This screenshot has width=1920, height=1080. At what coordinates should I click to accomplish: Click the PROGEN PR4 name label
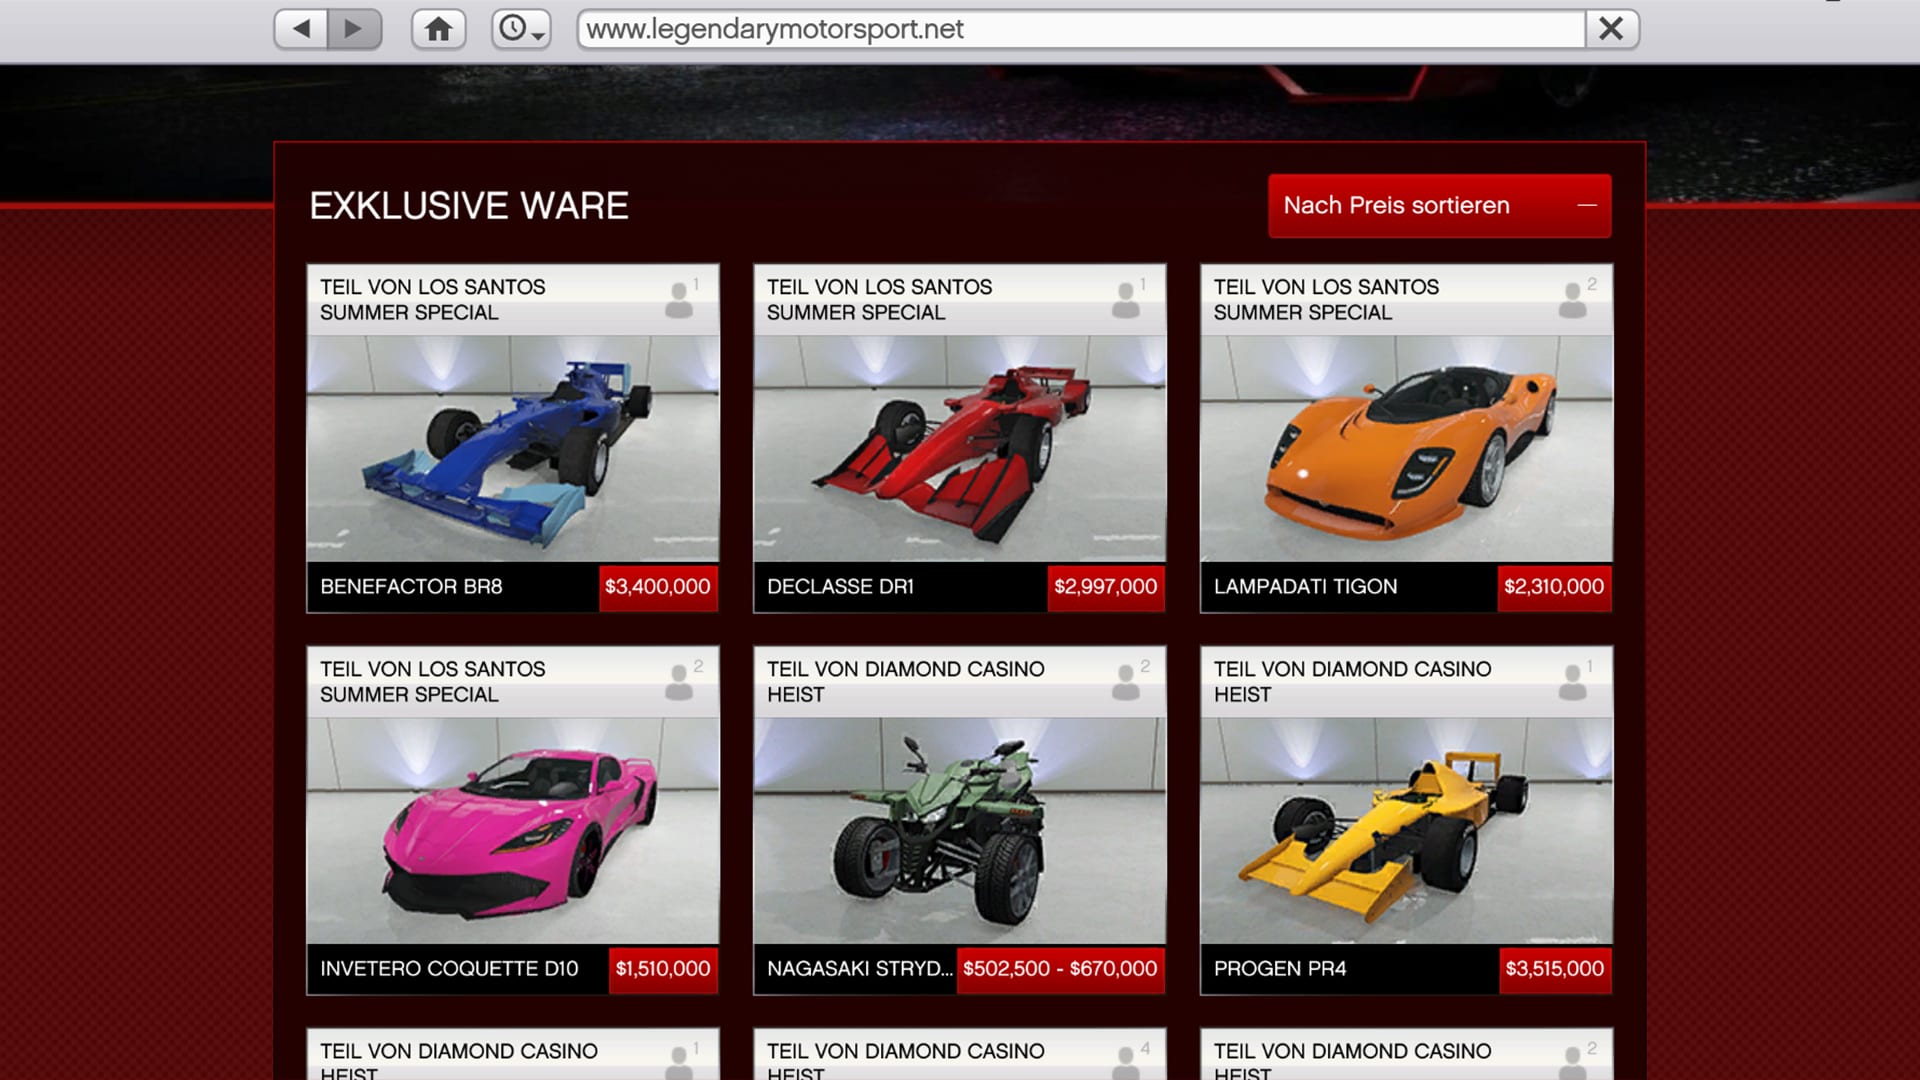point(1280,969)
